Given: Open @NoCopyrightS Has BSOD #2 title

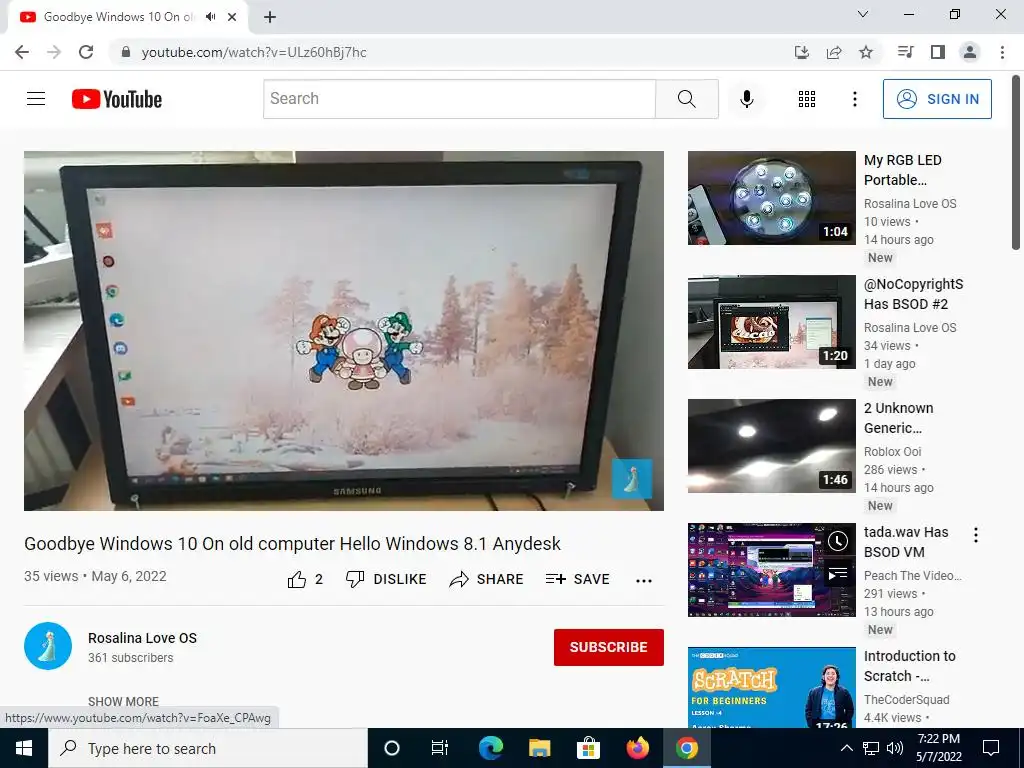Looking at the screenshot, I should 913,294.
